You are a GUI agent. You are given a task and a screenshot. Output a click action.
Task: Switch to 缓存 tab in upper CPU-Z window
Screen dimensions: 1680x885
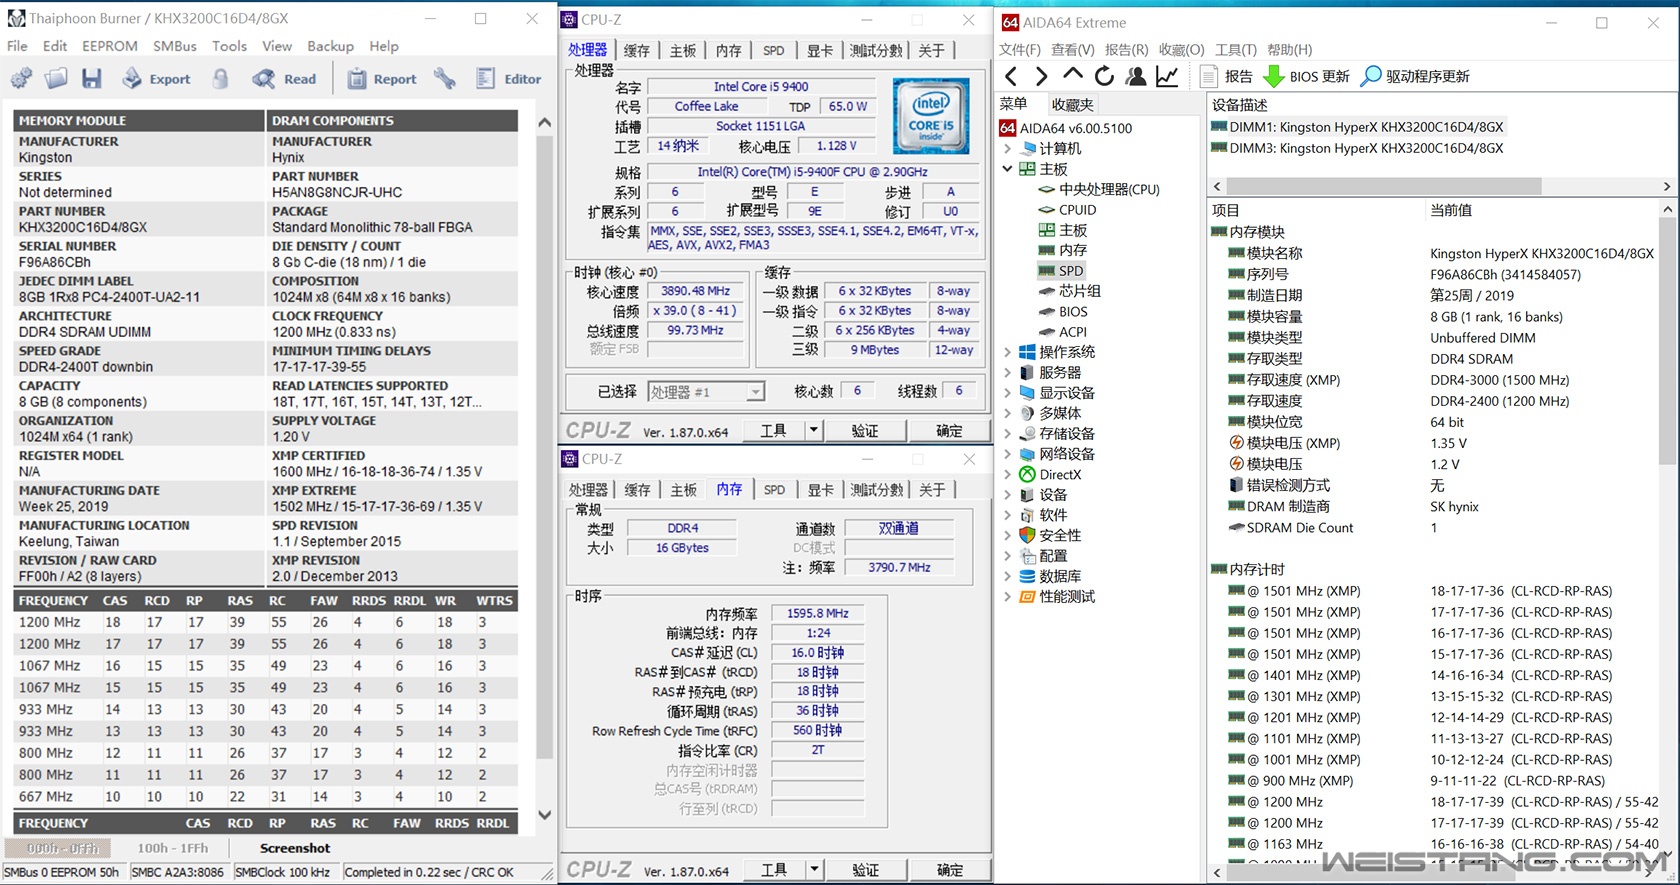[636, 50]
